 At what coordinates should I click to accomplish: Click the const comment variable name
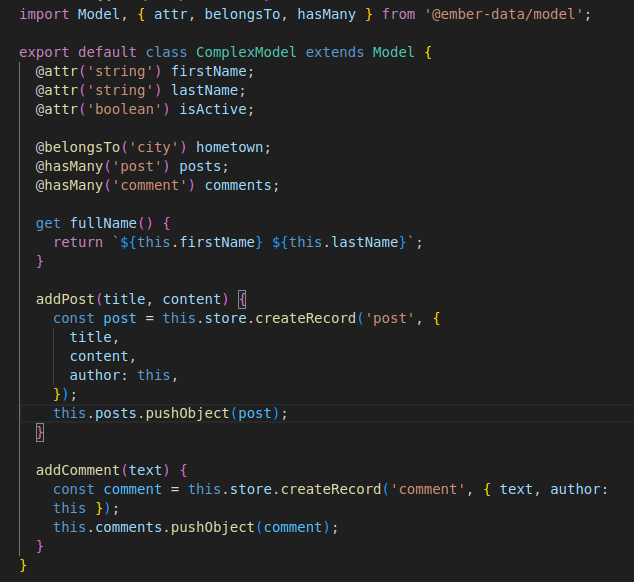[x=132, y=489]
